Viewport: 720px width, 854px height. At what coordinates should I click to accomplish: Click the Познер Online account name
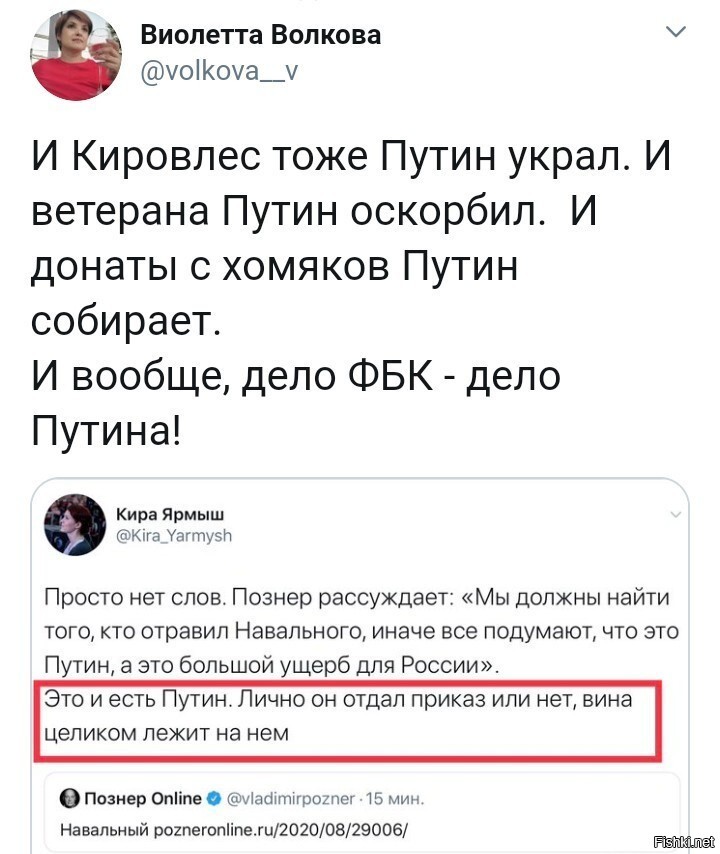coord(143,798)
